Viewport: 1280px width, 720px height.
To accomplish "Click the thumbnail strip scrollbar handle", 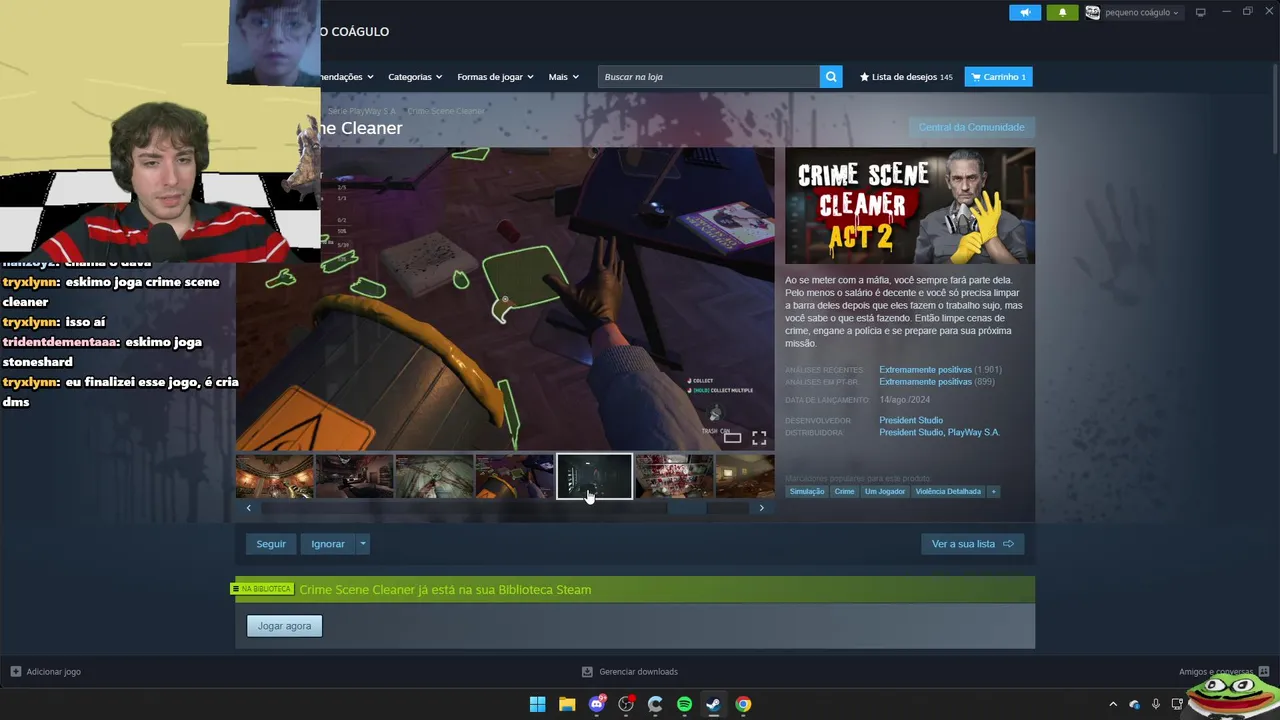I will 686,508.
